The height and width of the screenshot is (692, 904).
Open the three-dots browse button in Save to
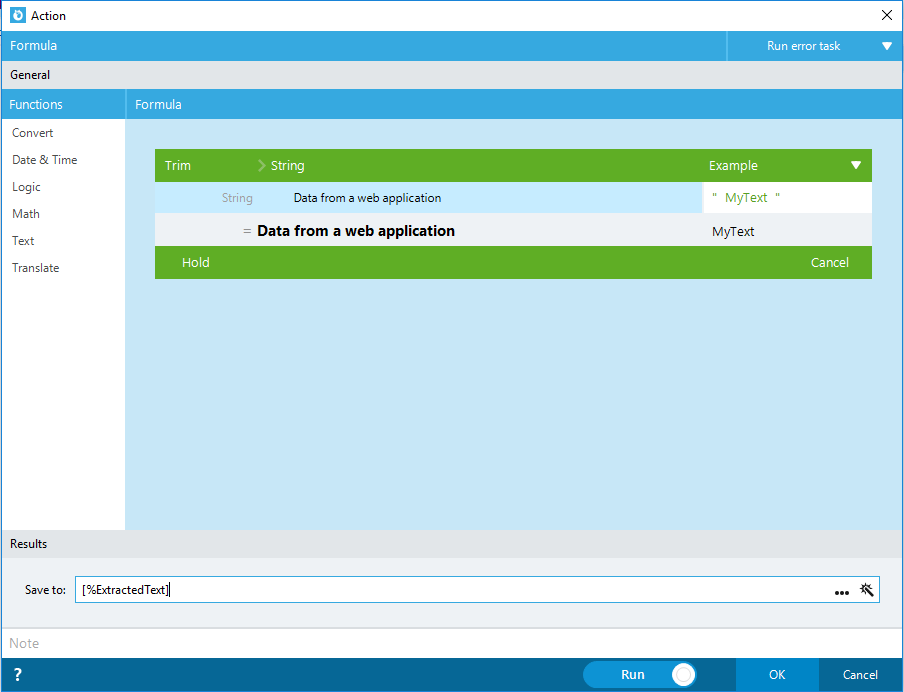842,592
